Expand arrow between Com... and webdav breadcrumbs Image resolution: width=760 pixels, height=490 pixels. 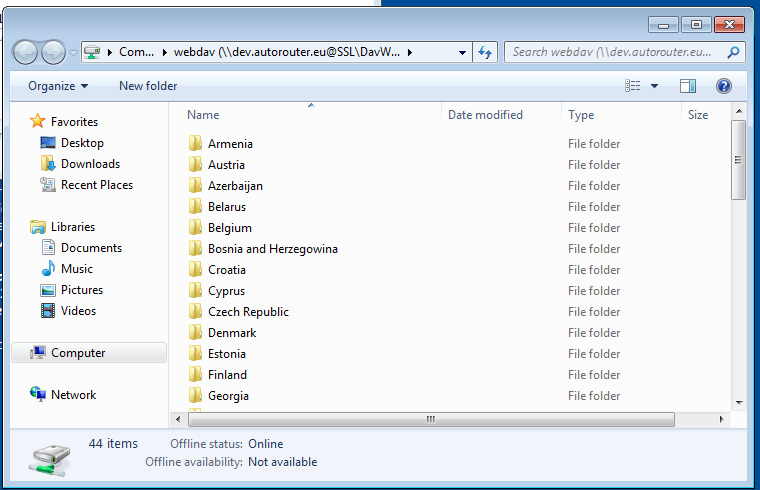[x=164, y=52]
